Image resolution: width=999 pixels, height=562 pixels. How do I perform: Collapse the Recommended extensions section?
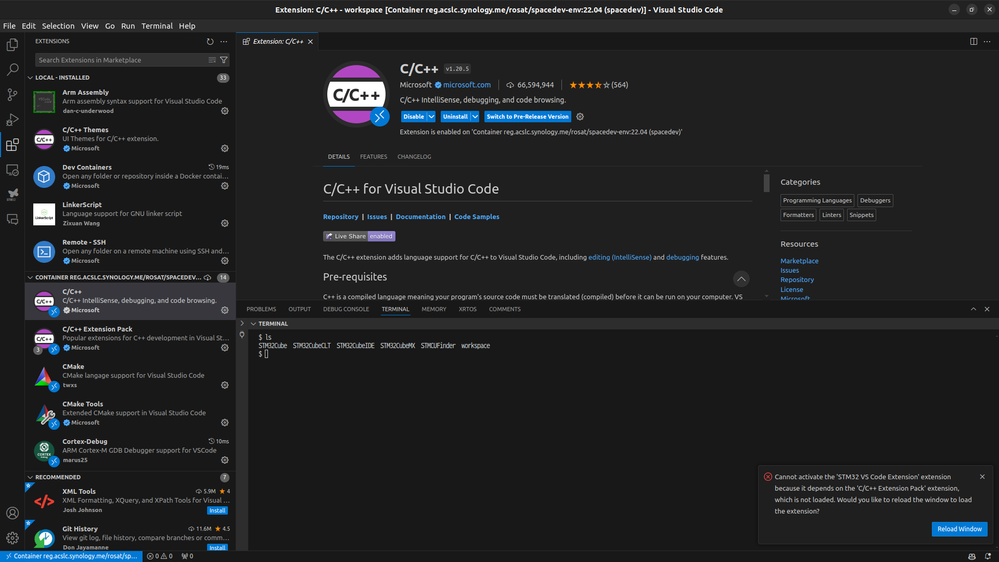click(x=30, y=477)
